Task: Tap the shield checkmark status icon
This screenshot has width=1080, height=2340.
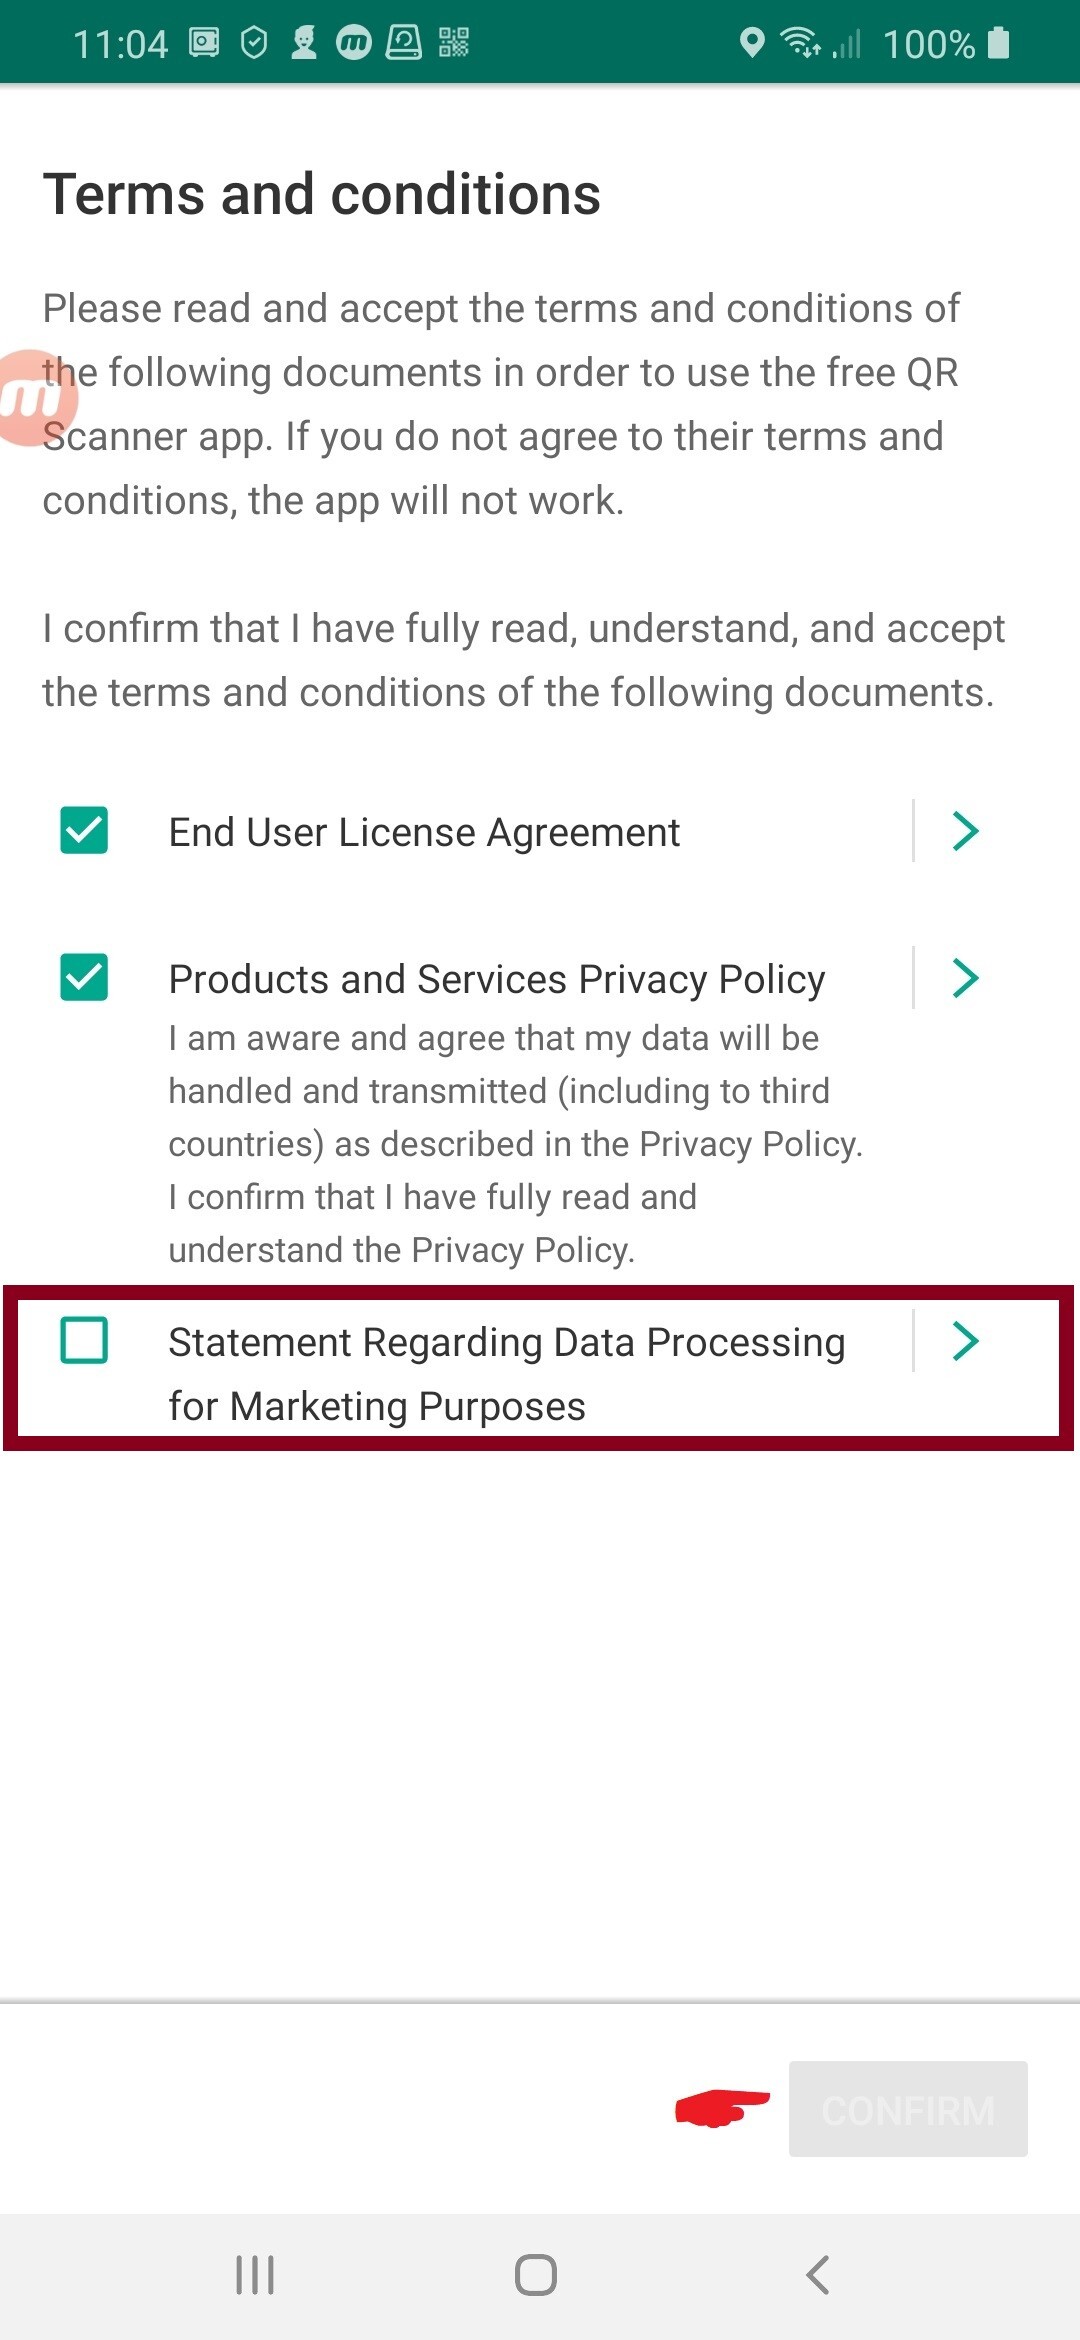Action: point(255,43)
